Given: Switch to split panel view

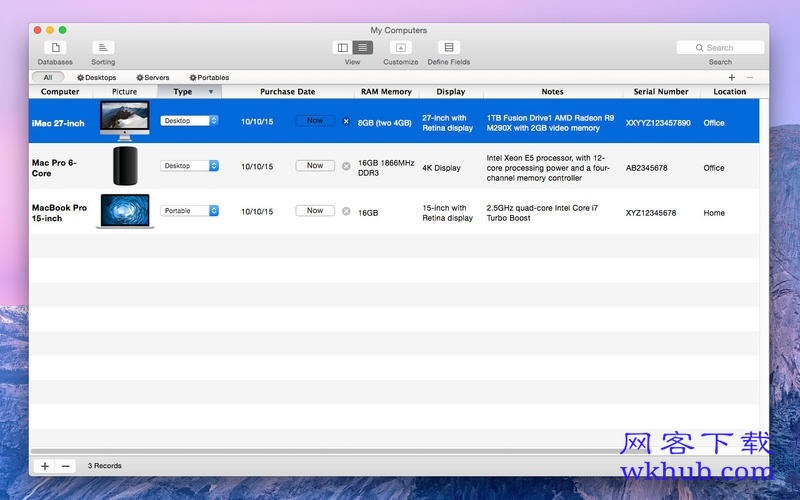Looking at the screenshot, I should point(343,47).
